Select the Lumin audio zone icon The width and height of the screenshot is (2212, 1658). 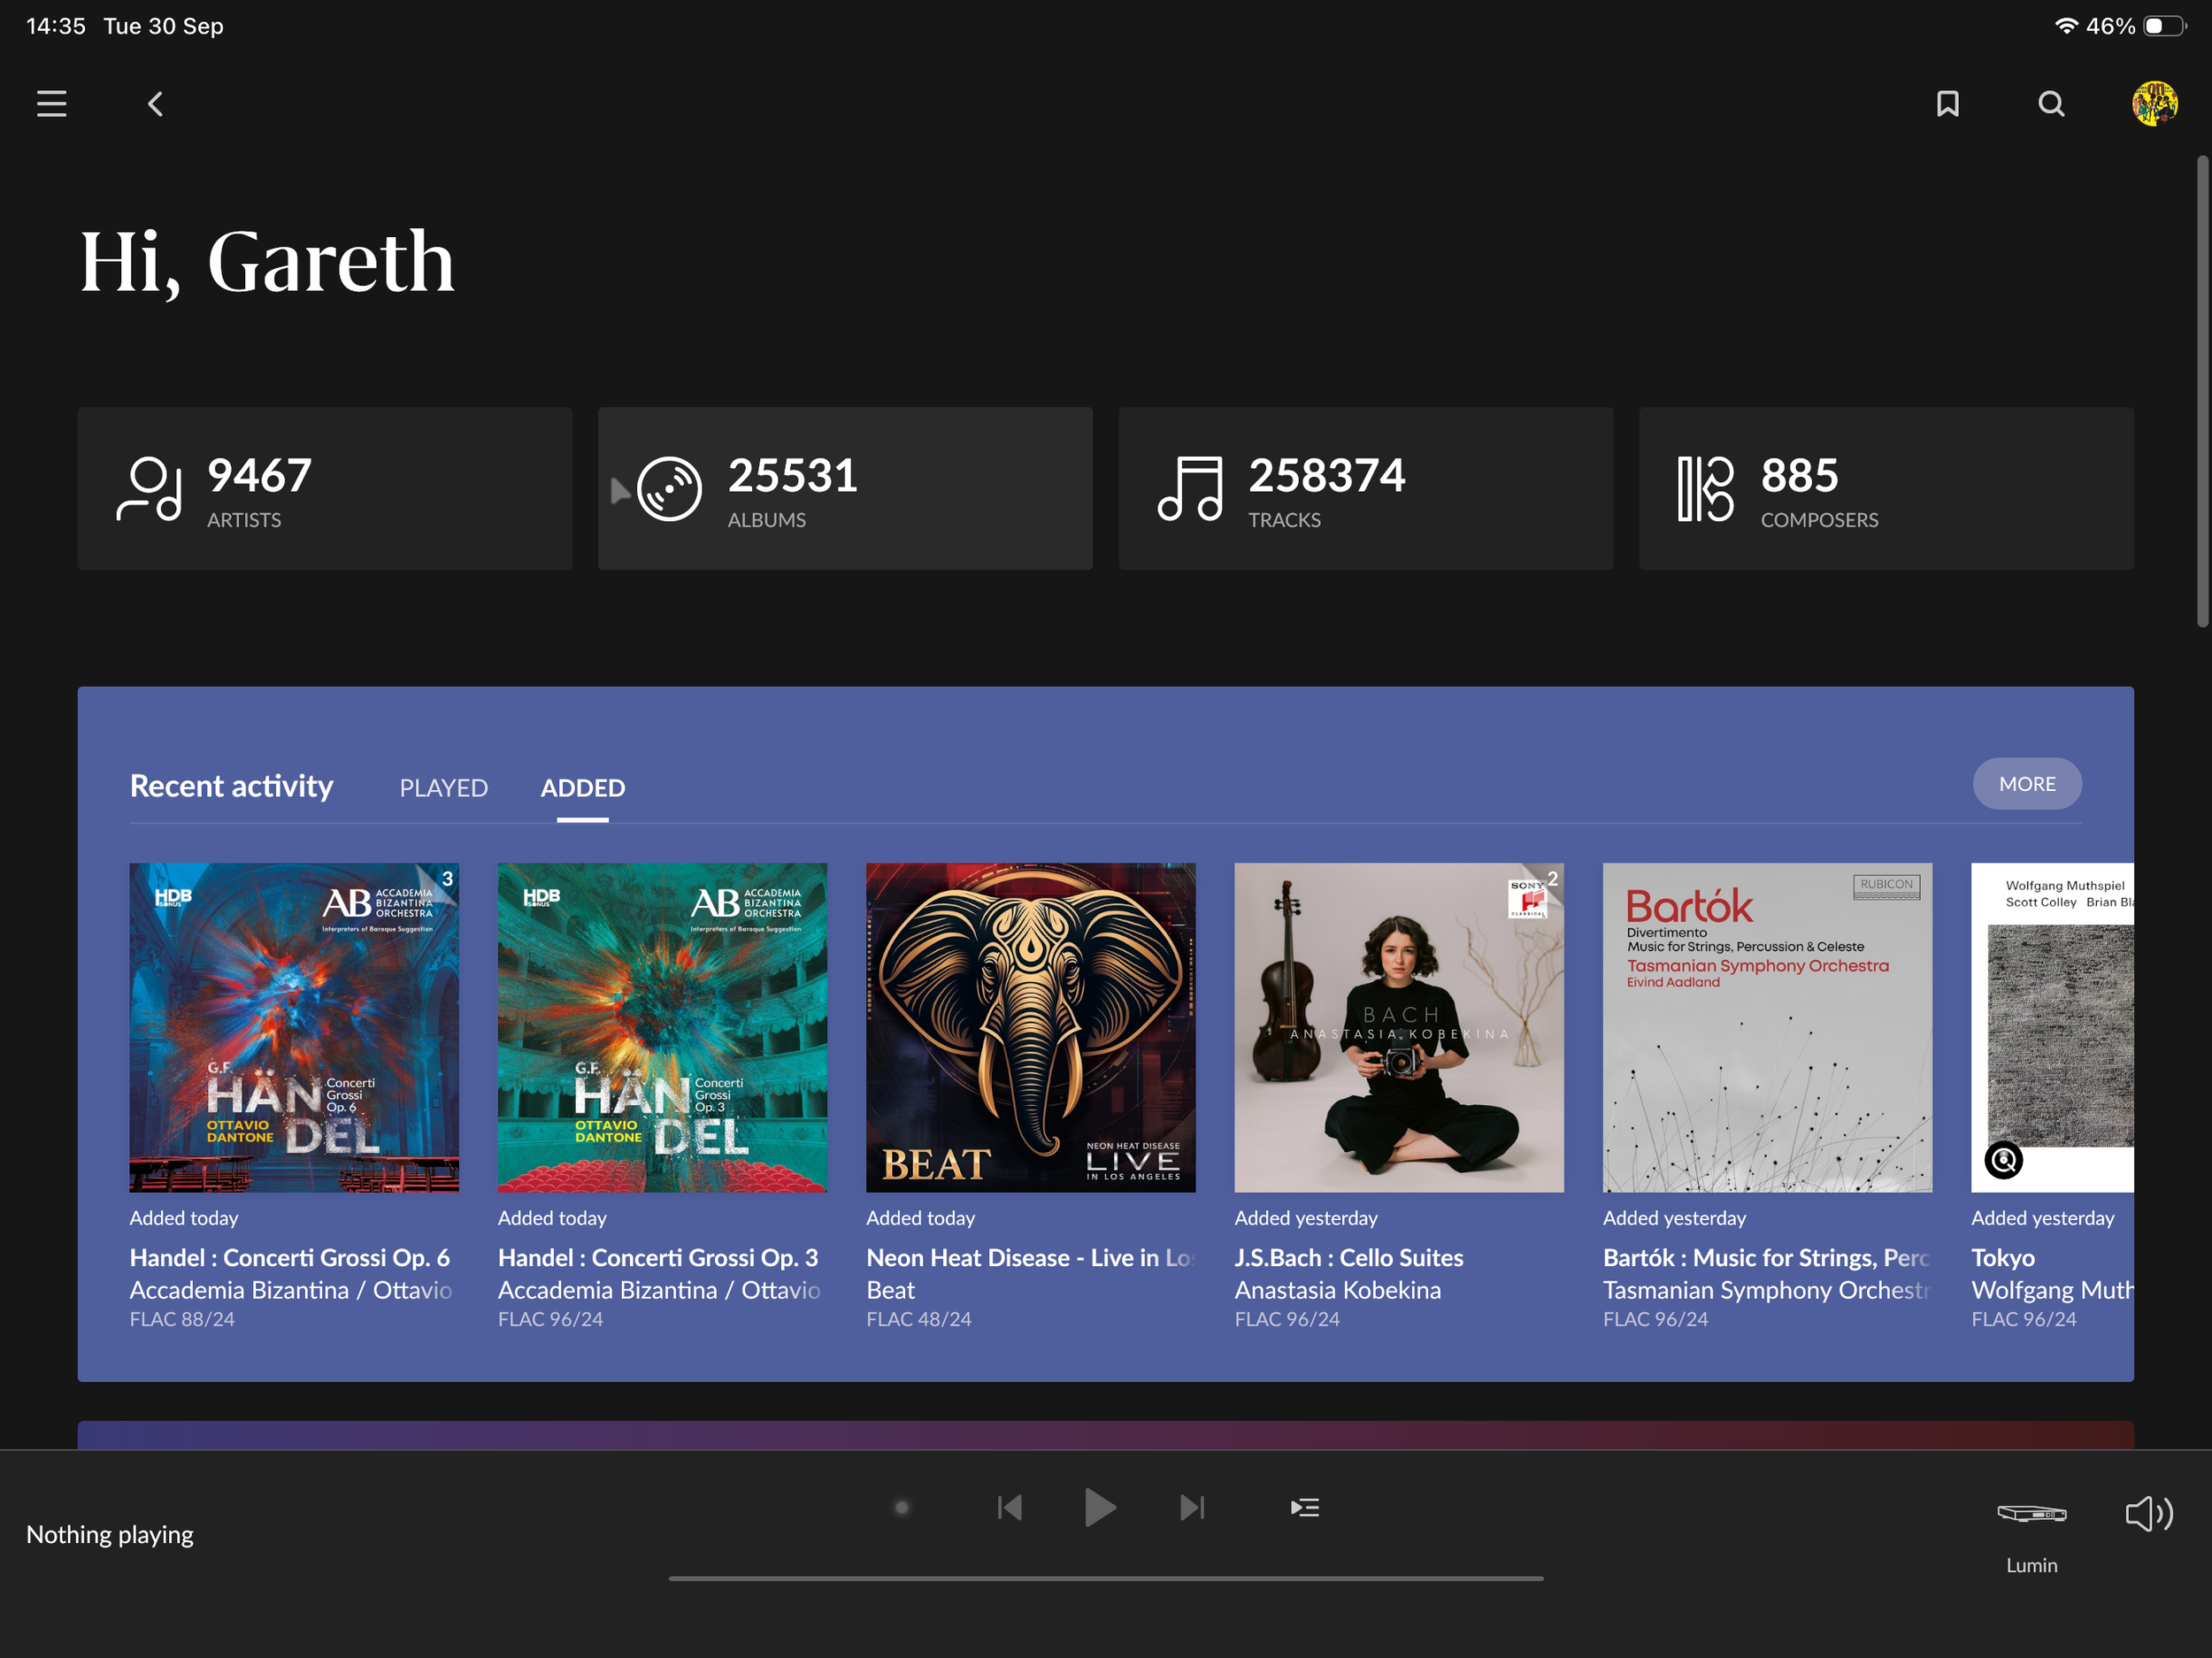pyautogui.click(x=2031, y=1513)
